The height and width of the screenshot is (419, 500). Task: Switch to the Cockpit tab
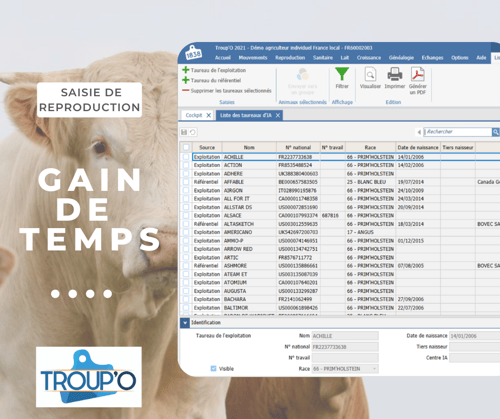[194, 115]
